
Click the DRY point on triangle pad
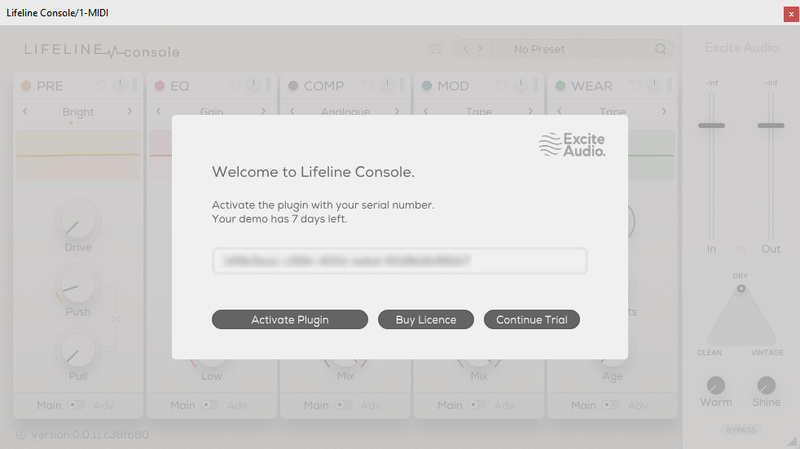point(741,288)
